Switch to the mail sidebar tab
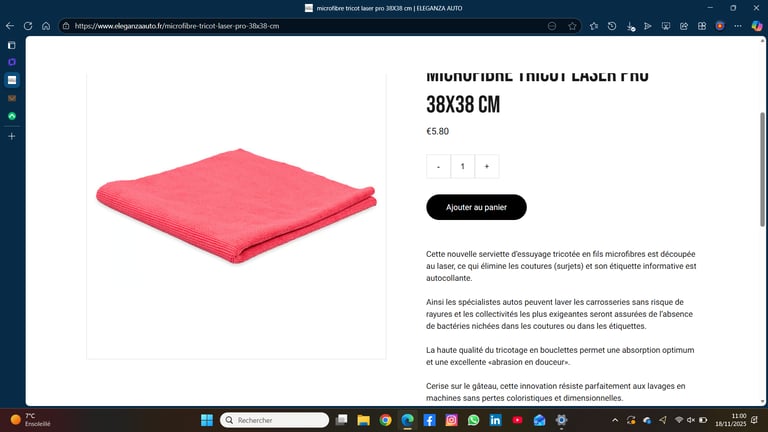Viewport: 768px width, 432px height. 12,98
